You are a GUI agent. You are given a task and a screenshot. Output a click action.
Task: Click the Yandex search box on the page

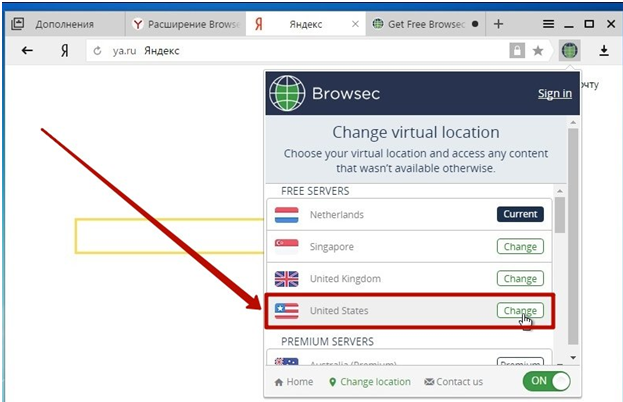170,236
